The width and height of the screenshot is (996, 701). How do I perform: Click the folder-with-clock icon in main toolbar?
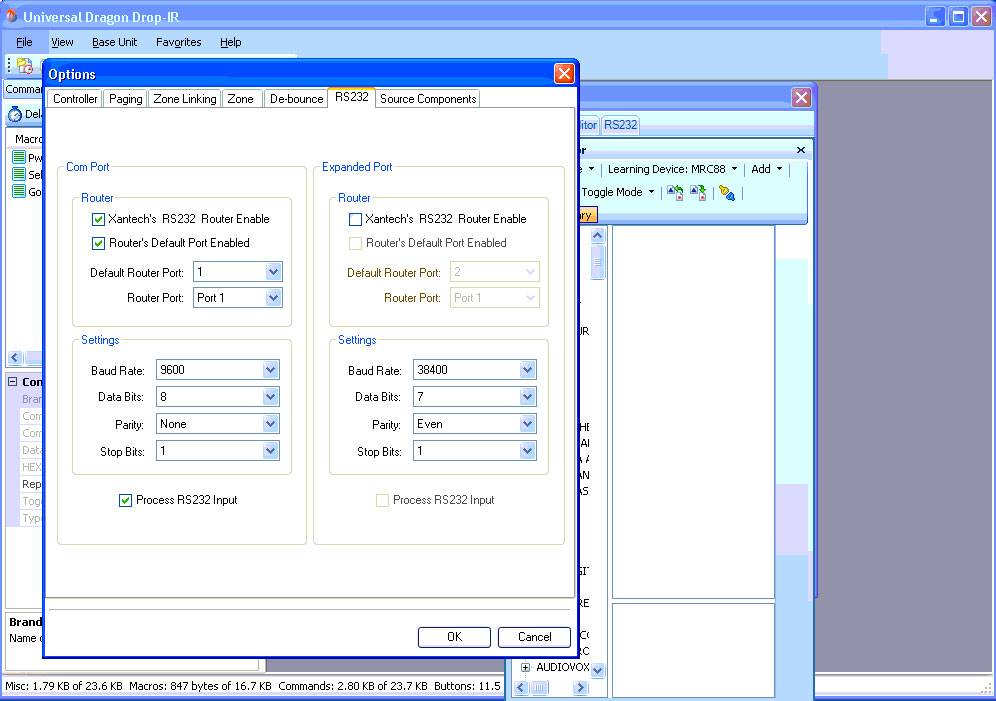click(25, 65)
